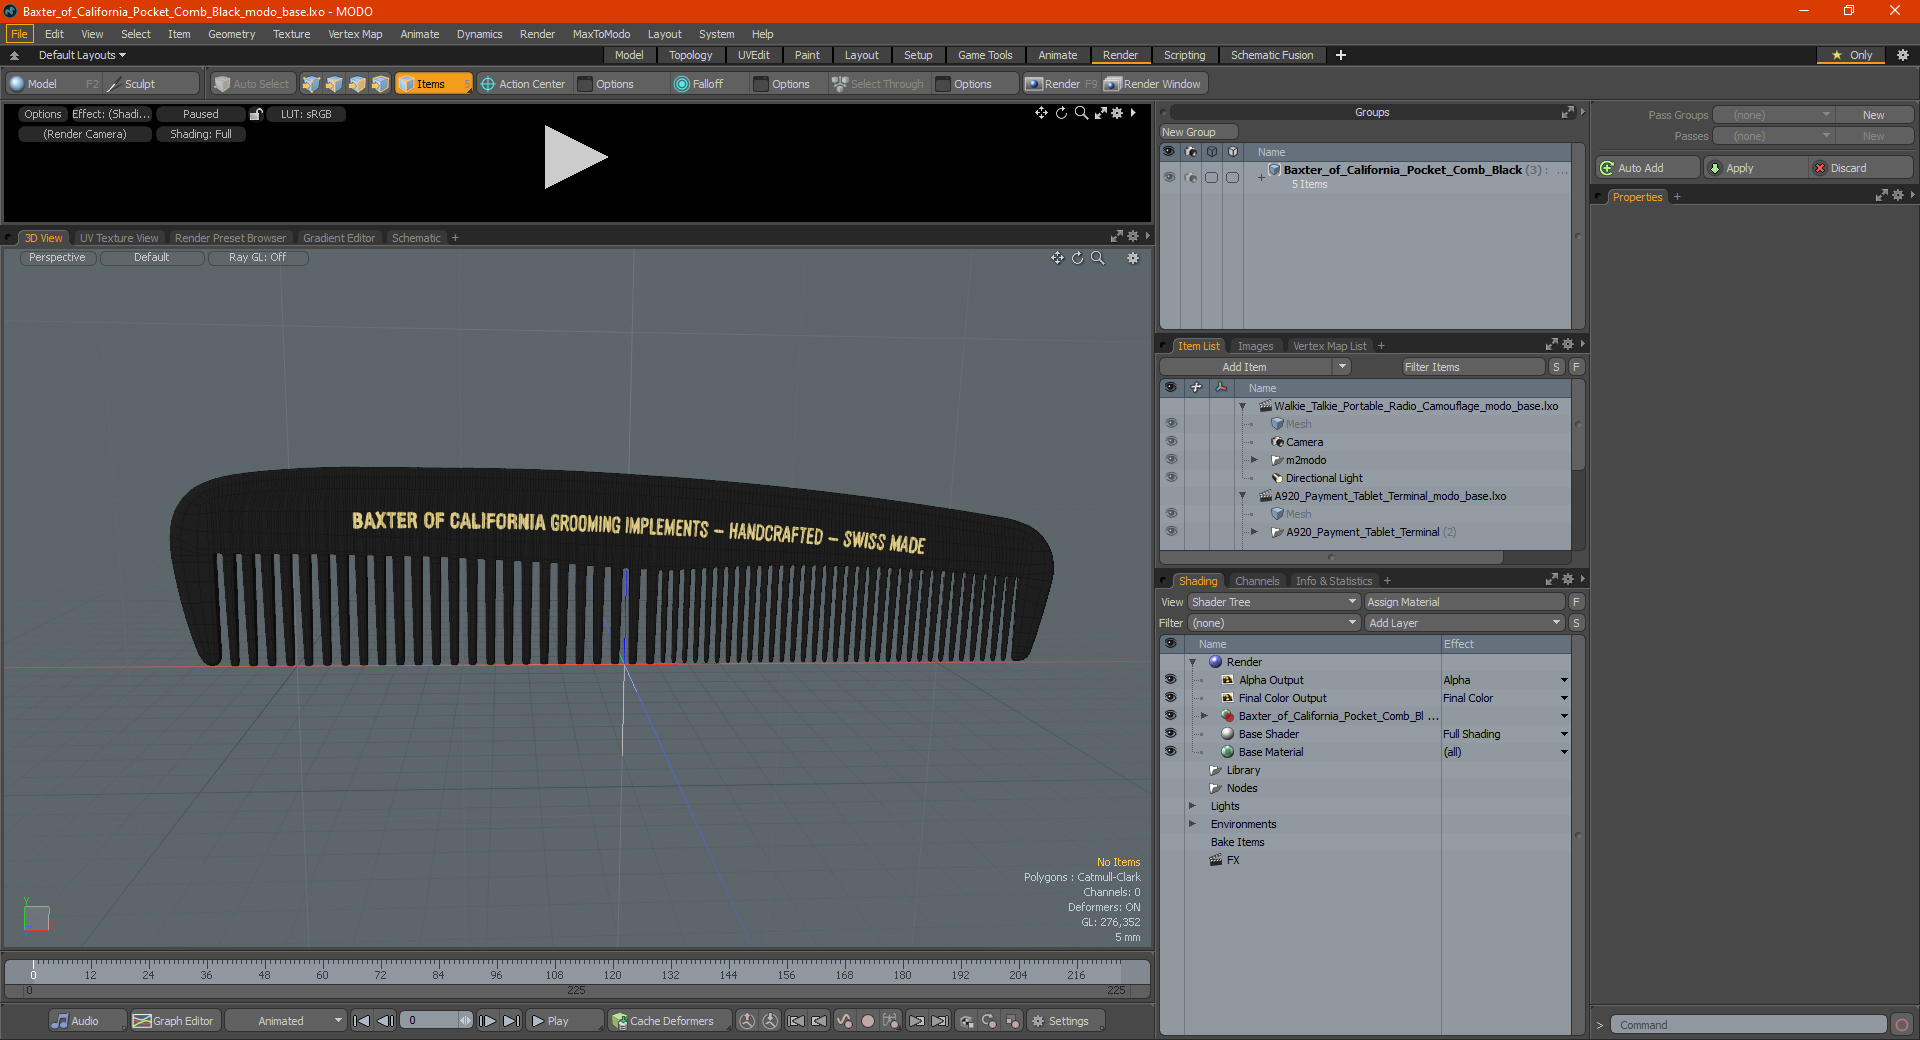The width and height of the screenshot is (1920, 1040).
Task: Open the Default Layouts dropdown
Action: pyautogui.click(x=82, y=55)
